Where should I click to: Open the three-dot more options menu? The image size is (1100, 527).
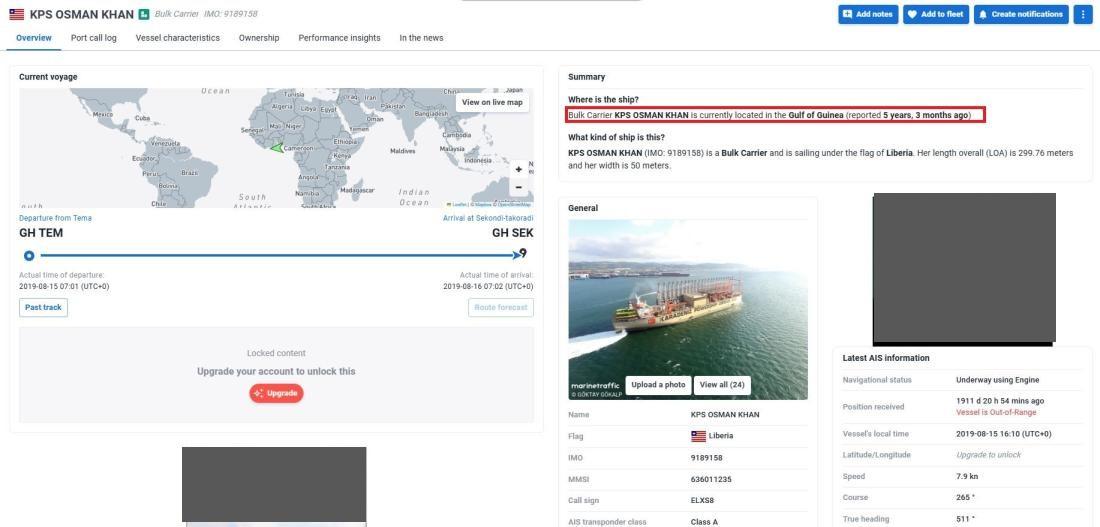click(1082, 14)
